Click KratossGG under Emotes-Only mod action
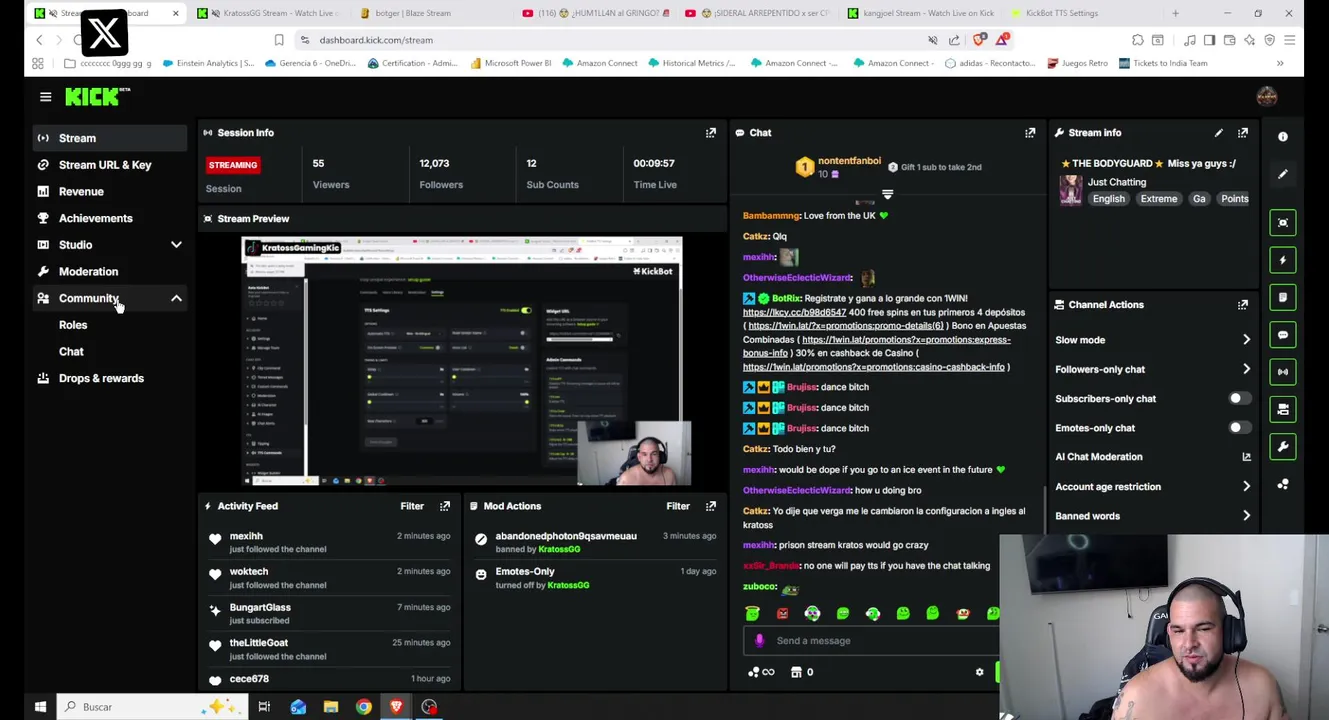 [x=568, y=585]
